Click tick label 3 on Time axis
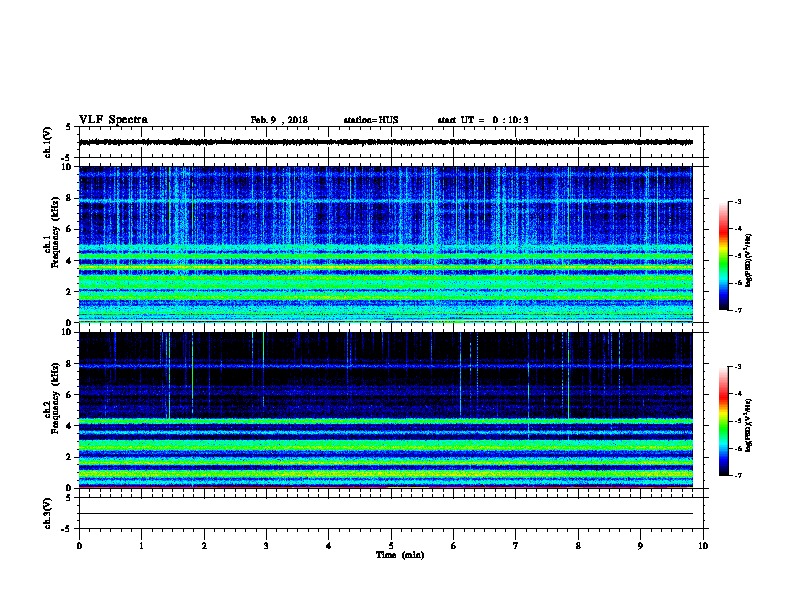Screen dimensions: 792x612 [266, 545]
